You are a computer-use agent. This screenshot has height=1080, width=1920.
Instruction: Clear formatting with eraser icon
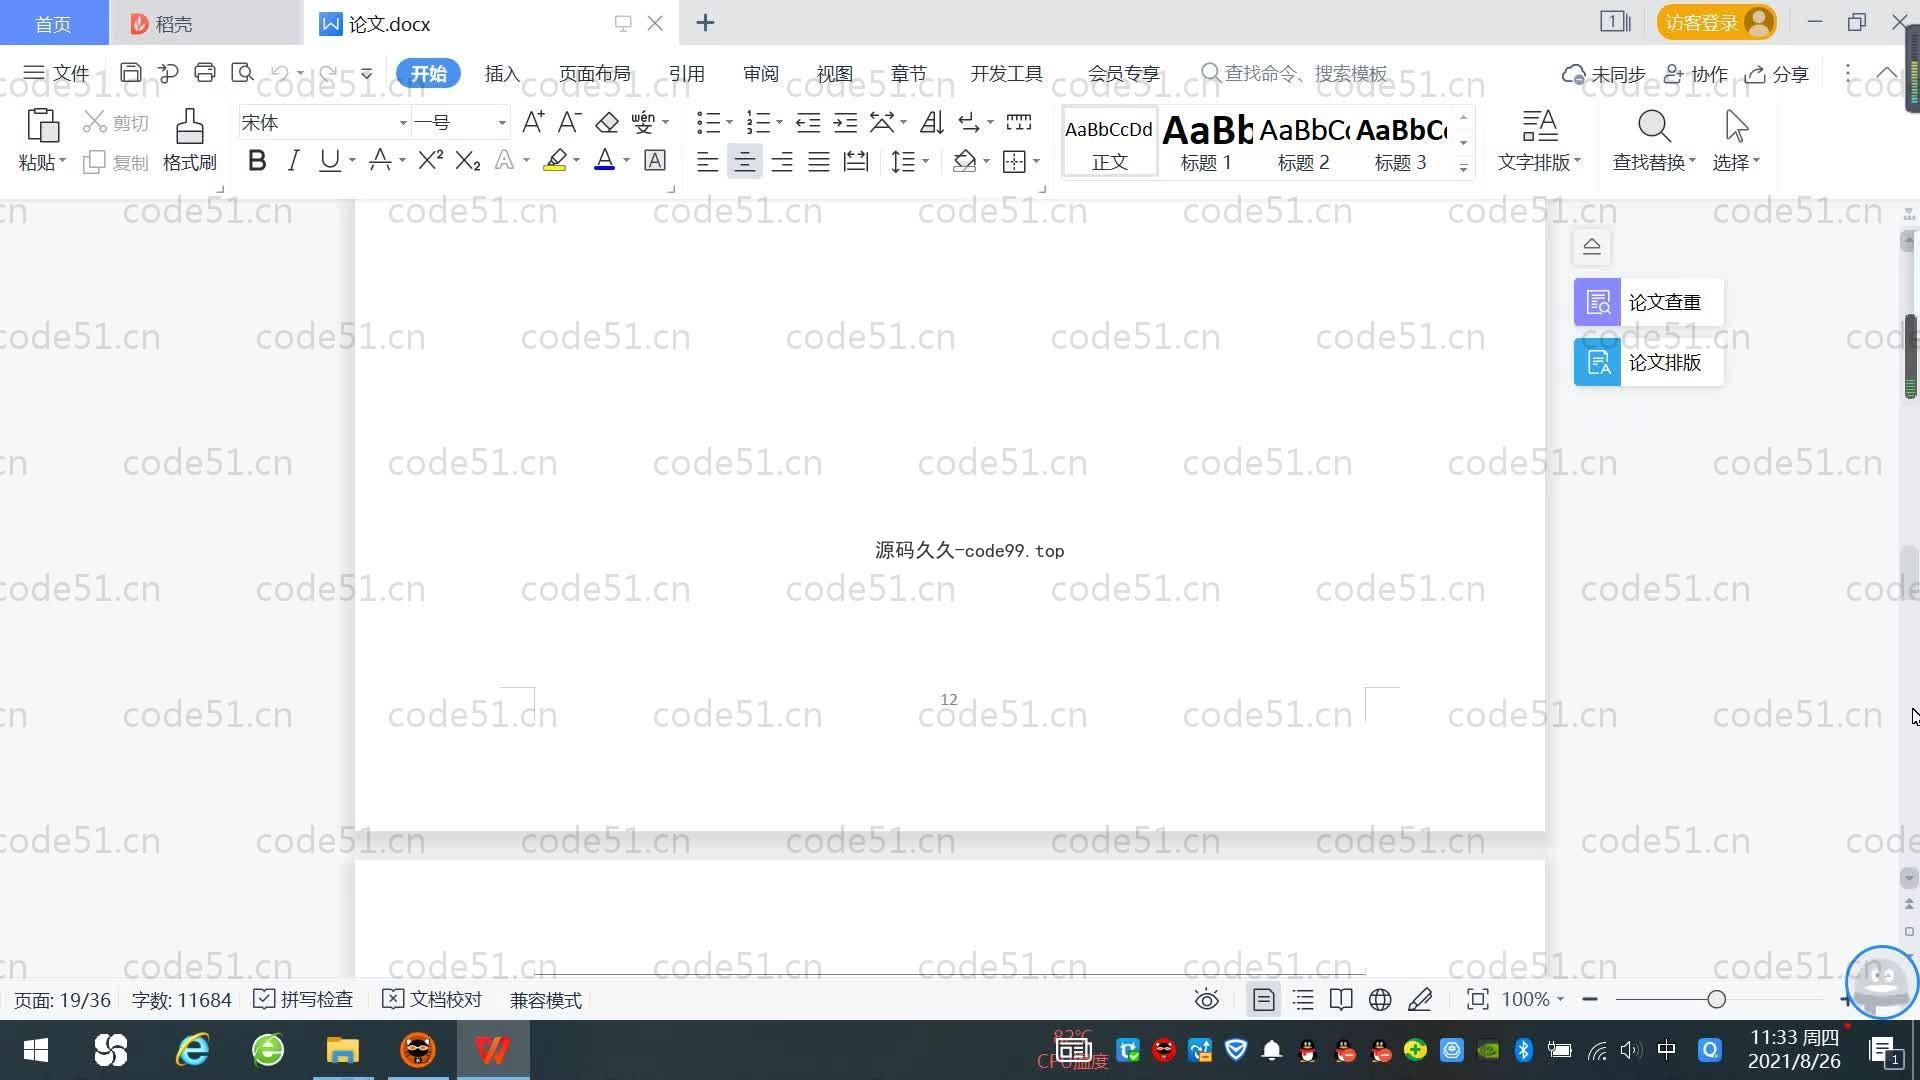pyautogui.click(x=607, y=122)
